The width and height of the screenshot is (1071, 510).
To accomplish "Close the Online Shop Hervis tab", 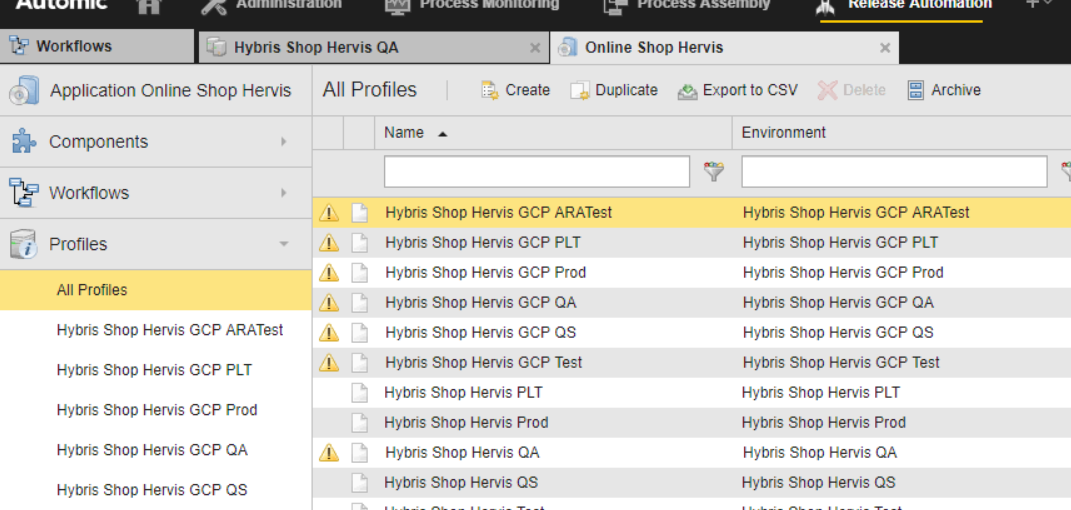I will 884,47.
